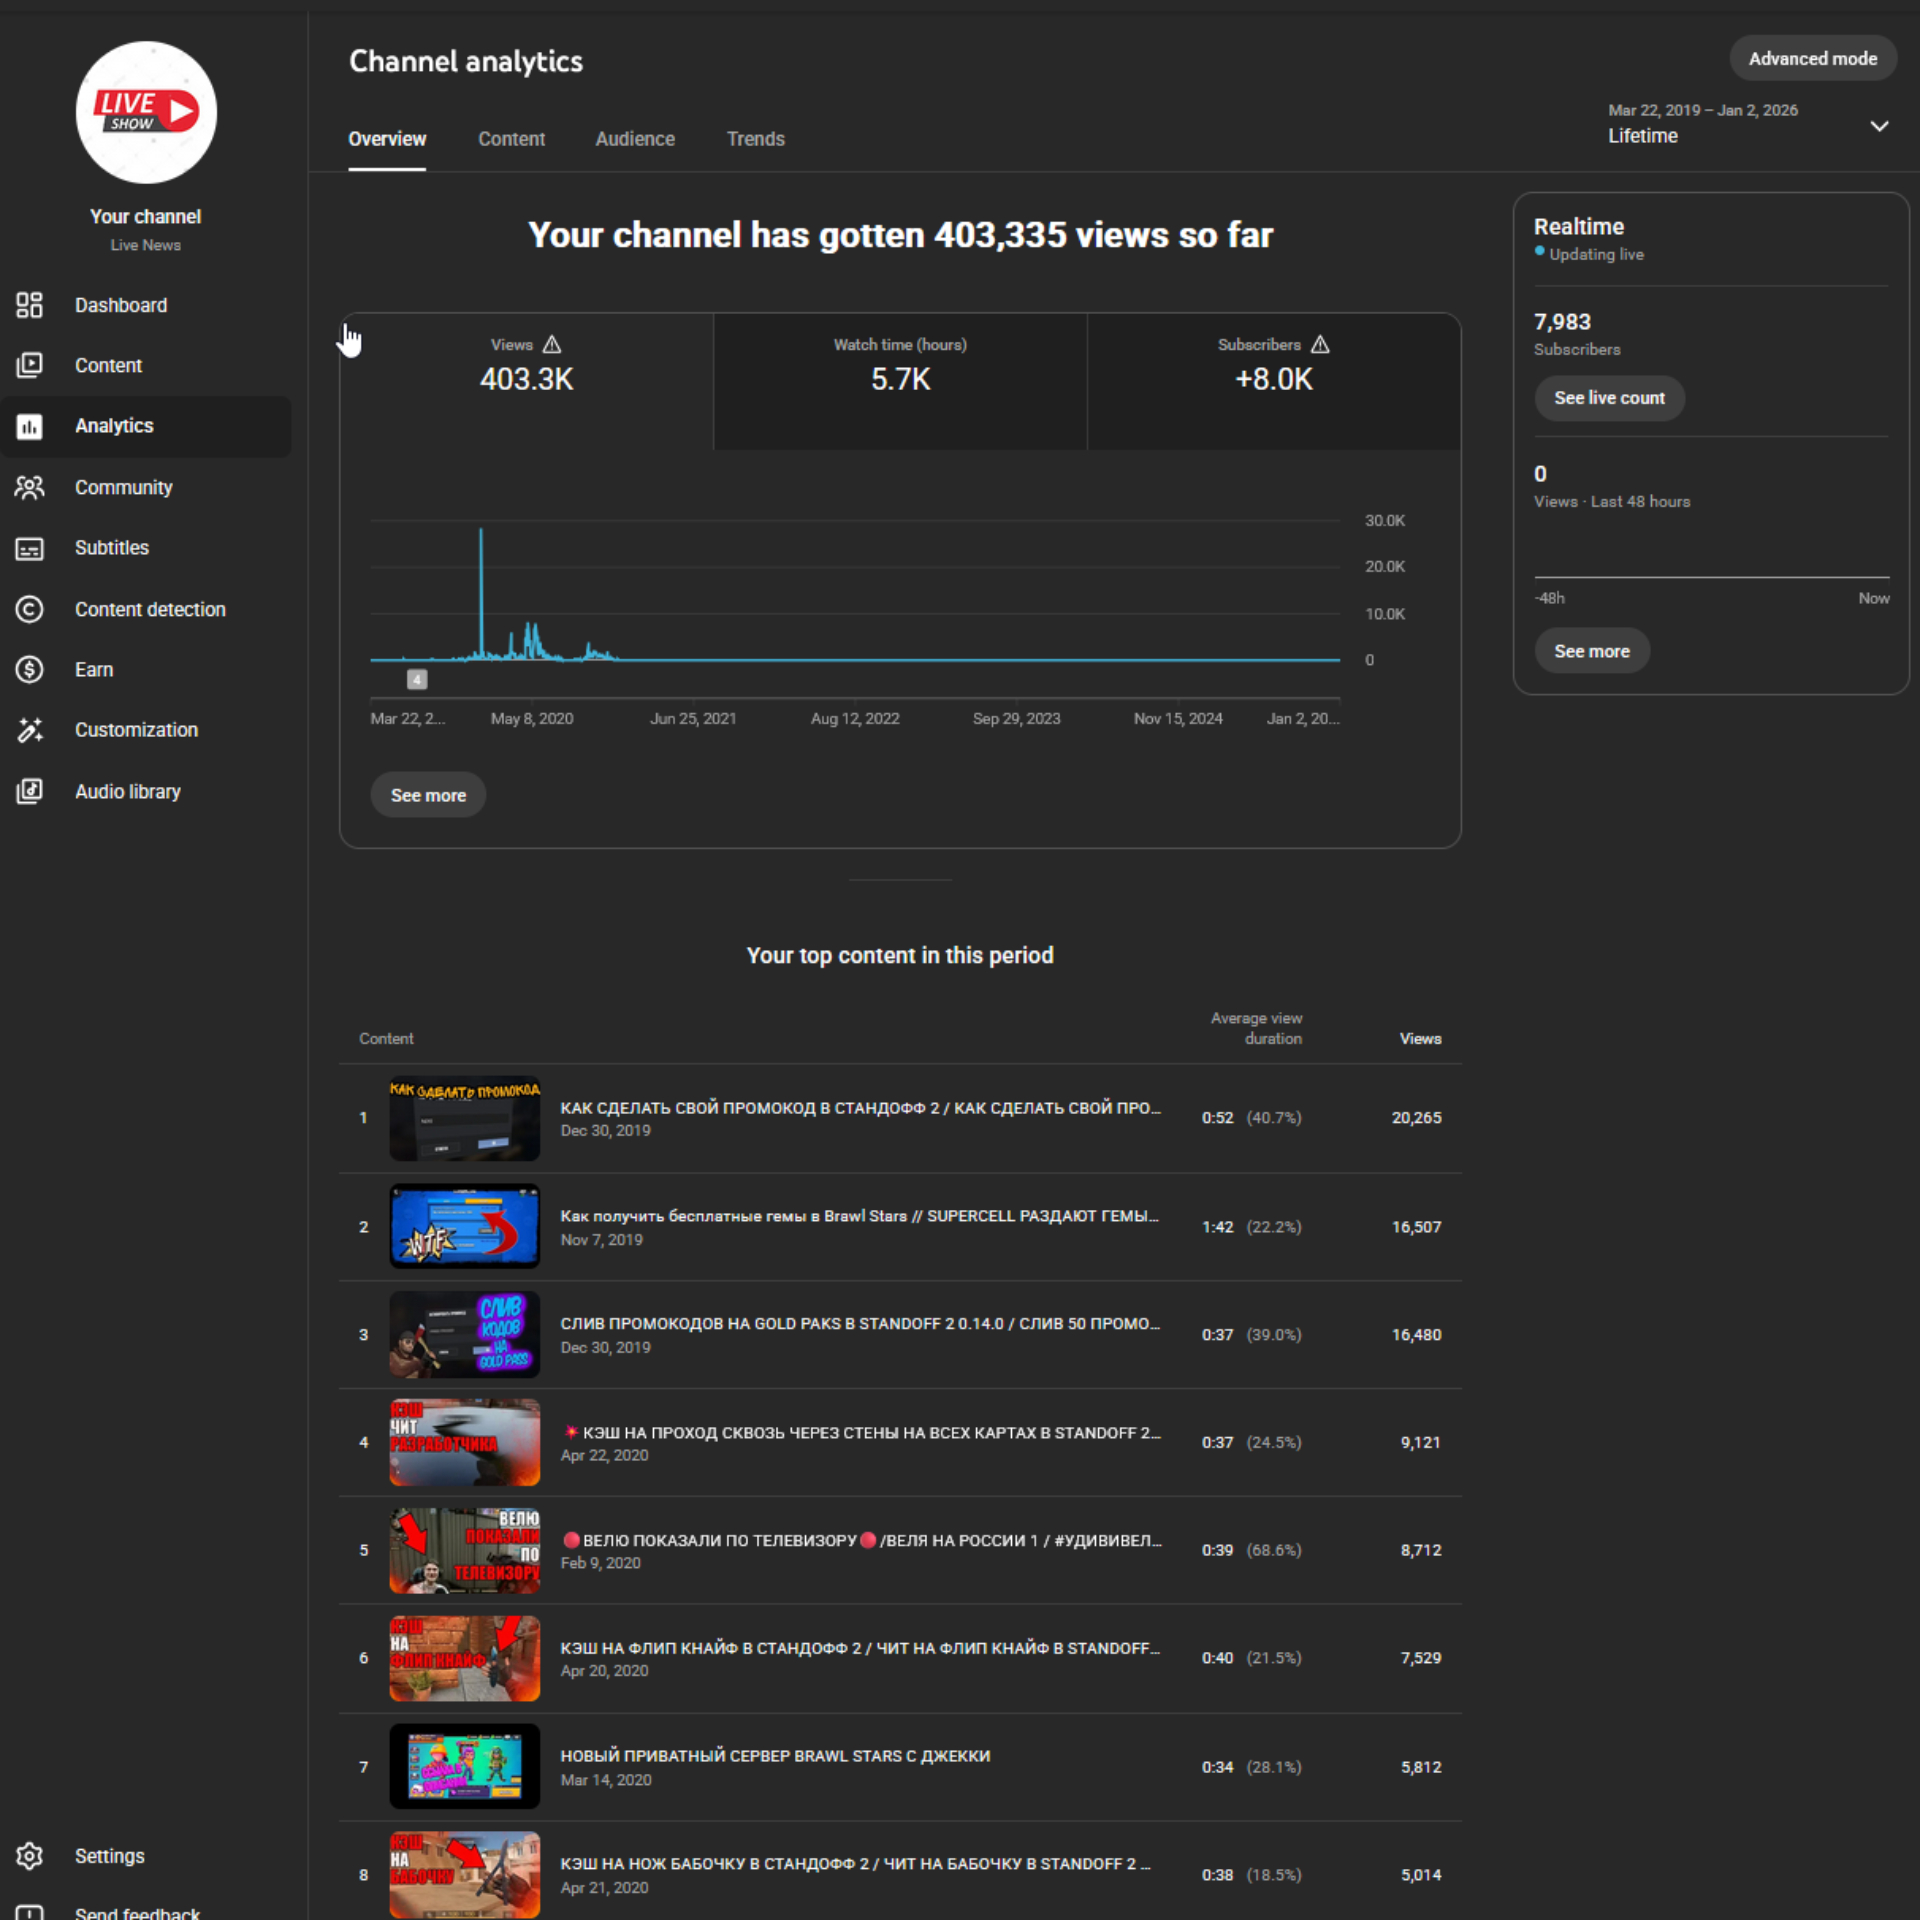Switch to the Trends tab
Image resolution: width=1920 pixels, height=1920 pixels.
click(755, 139)
